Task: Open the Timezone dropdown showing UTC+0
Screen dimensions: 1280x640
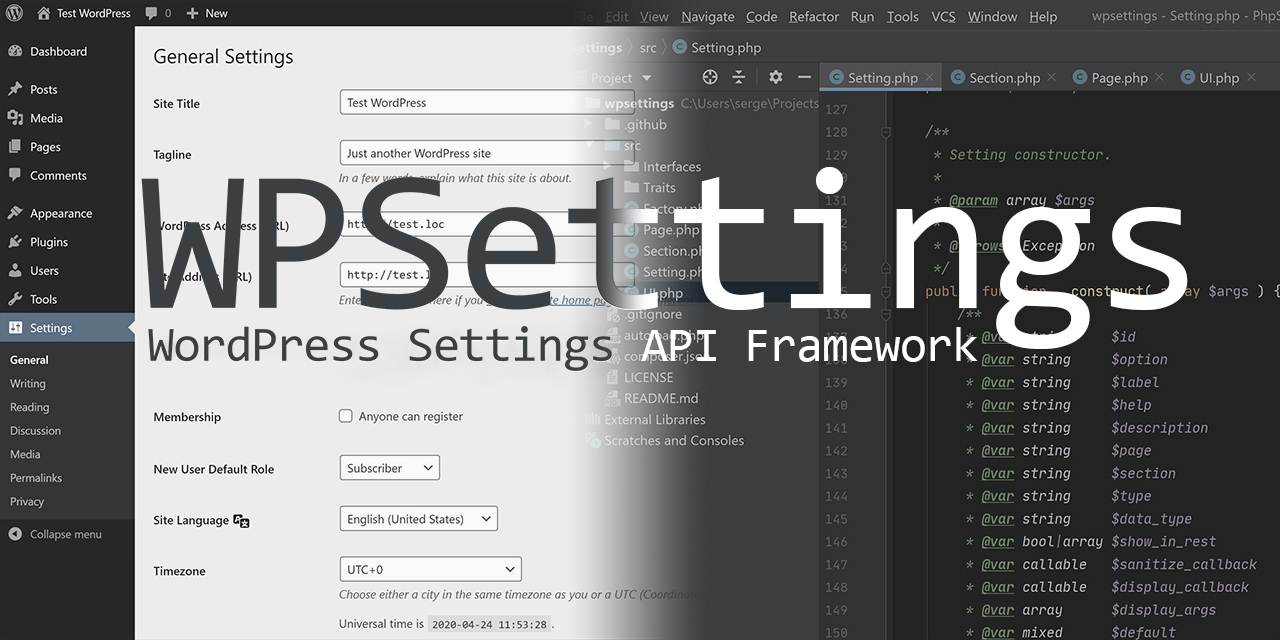Action: click(x=430, y=568)
